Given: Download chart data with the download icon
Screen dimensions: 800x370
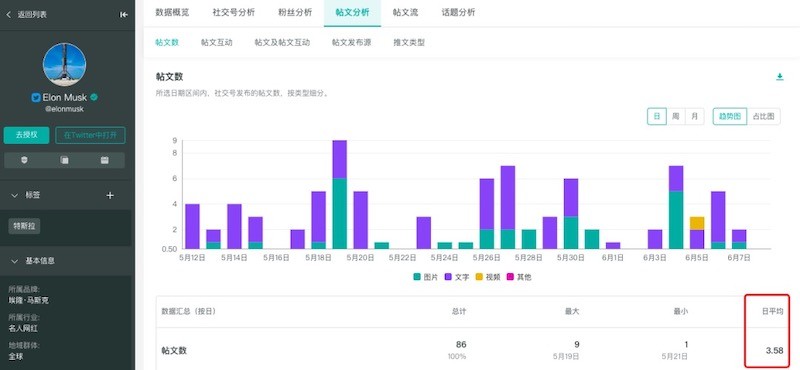Looking at the screenshot, I should tap(779, 77).
